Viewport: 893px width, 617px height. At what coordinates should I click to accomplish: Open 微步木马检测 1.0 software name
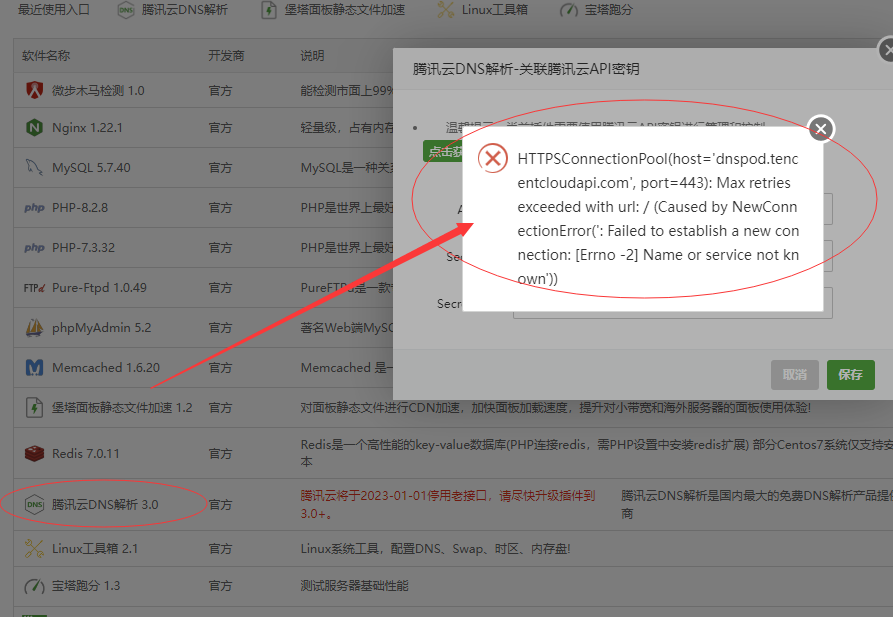pyautogui.click(x=98, y=91)
